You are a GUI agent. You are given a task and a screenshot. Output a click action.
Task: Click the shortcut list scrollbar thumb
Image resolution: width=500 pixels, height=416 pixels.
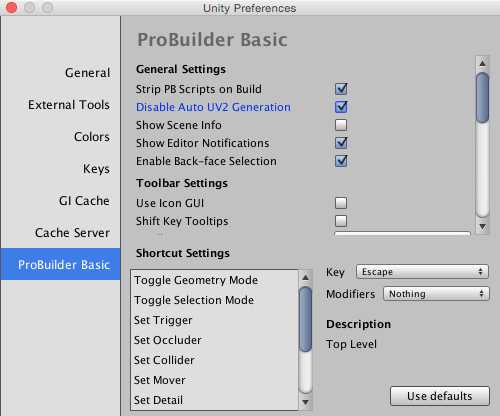click(x=305, y=319)
